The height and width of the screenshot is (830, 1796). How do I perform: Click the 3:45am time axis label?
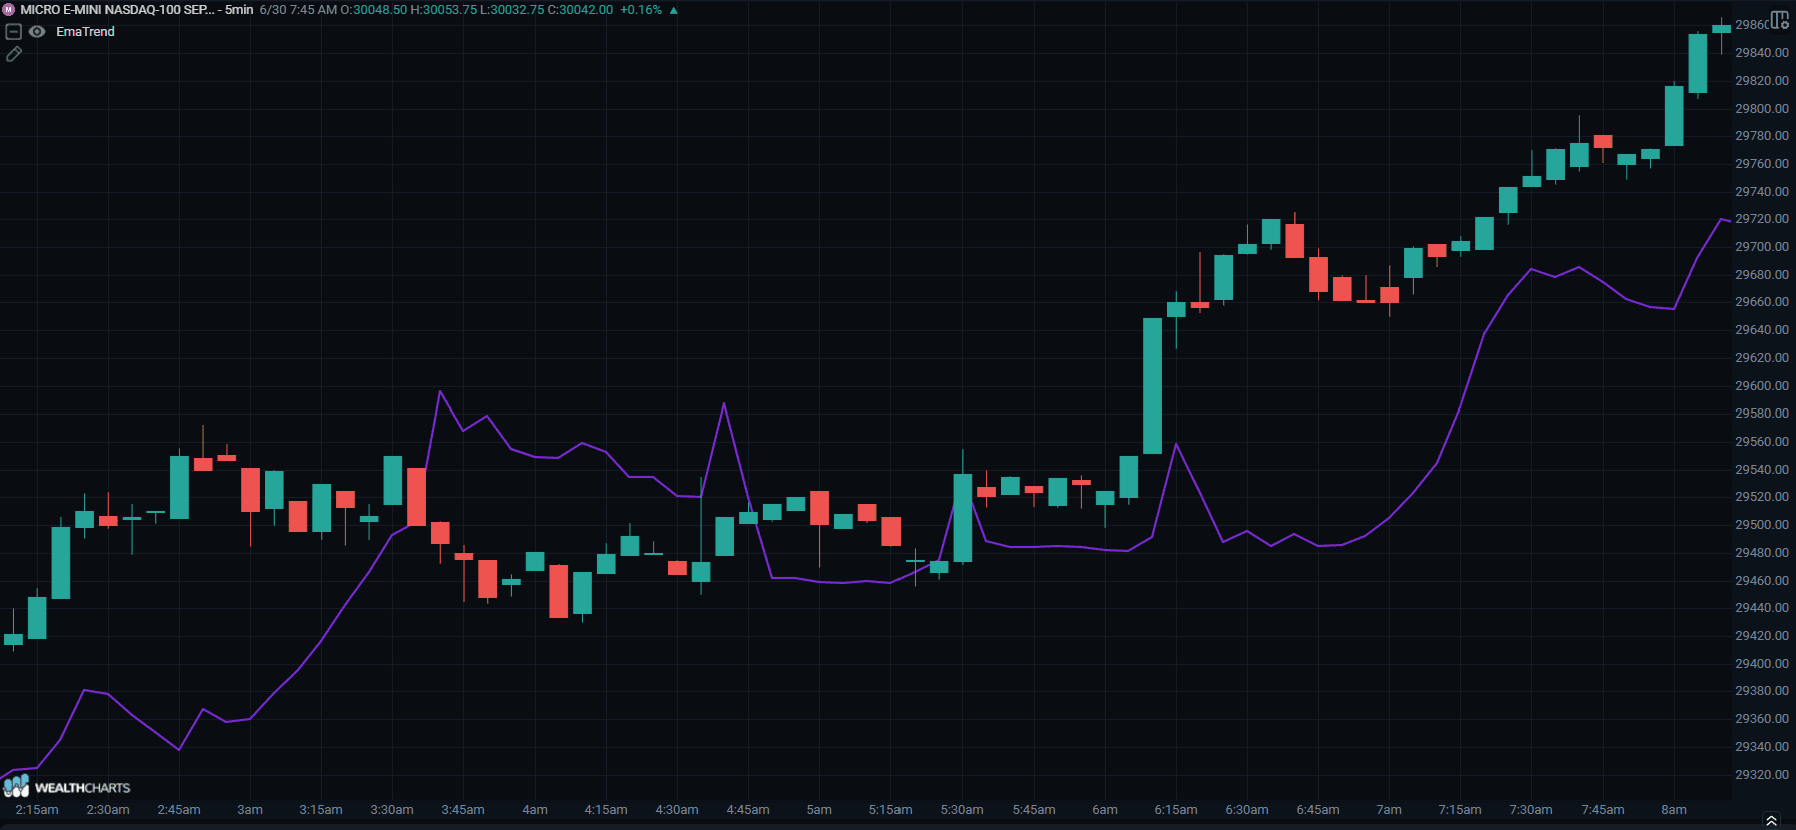click(463, 810)
